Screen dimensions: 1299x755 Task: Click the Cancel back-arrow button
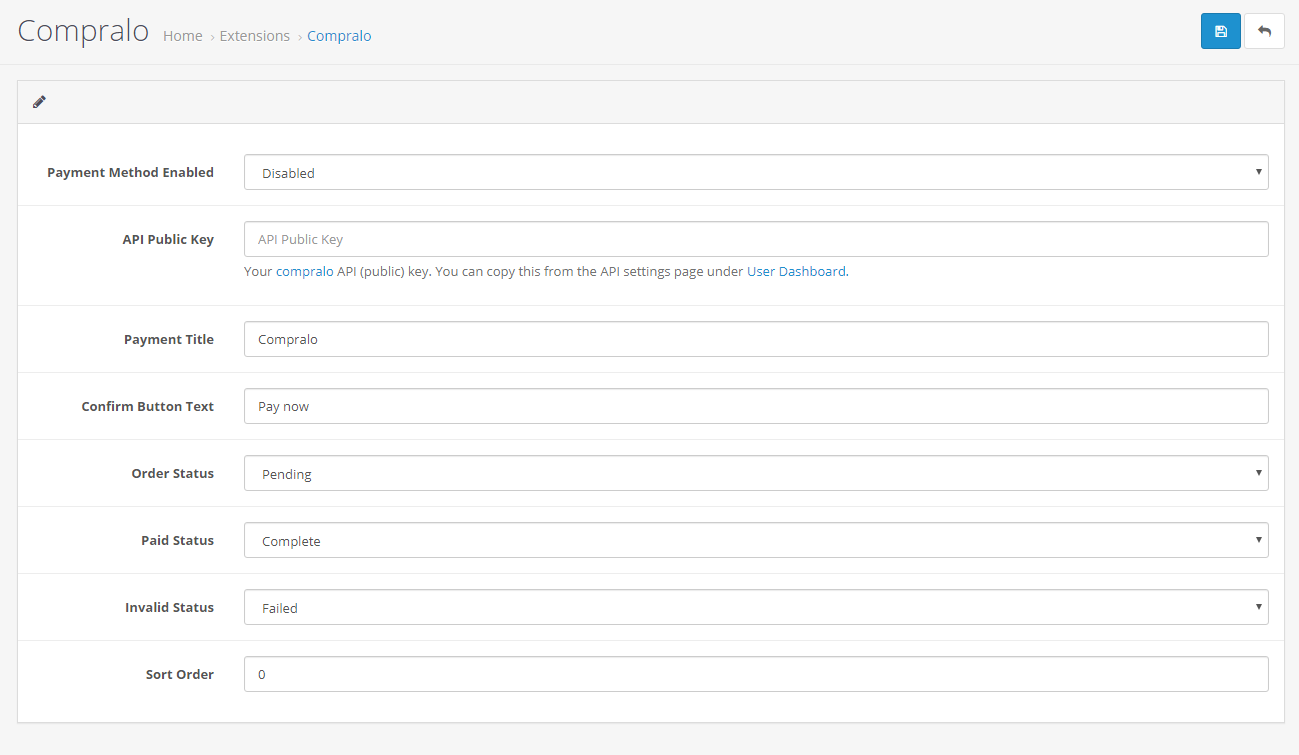[1264, 31]
